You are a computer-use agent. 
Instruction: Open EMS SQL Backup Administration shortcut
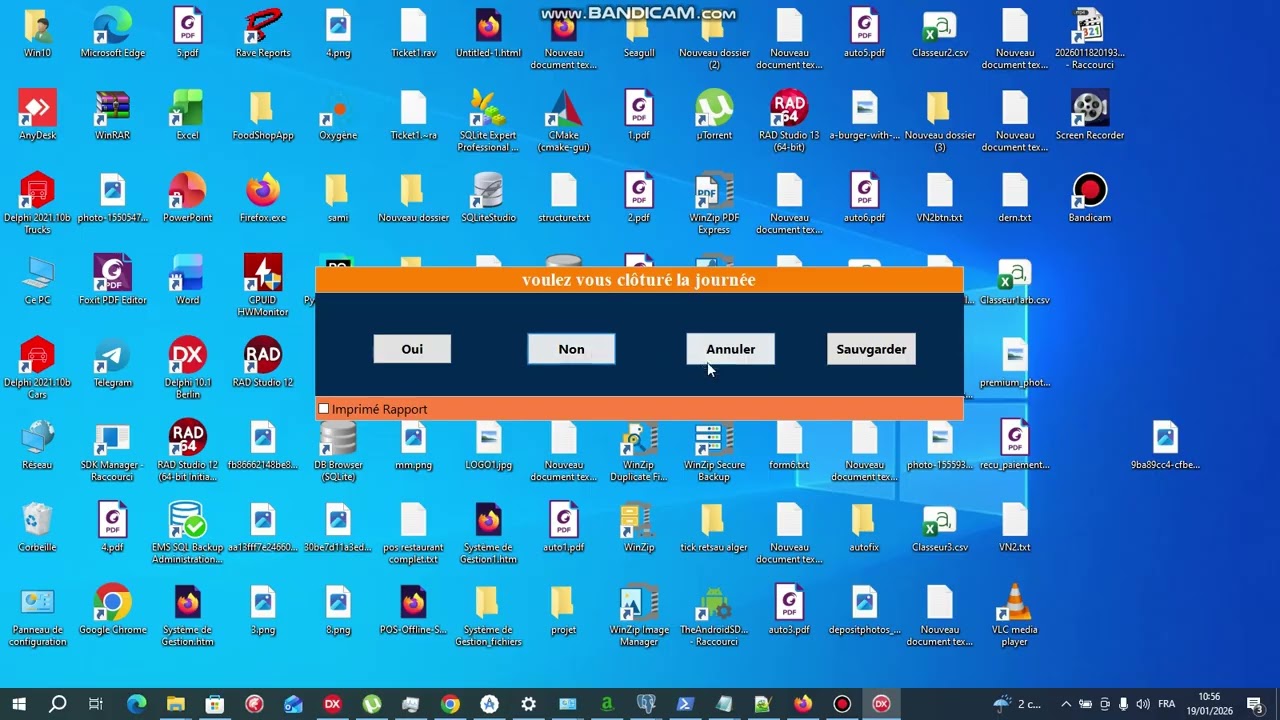pyautogui.click(x=187, y=533)
